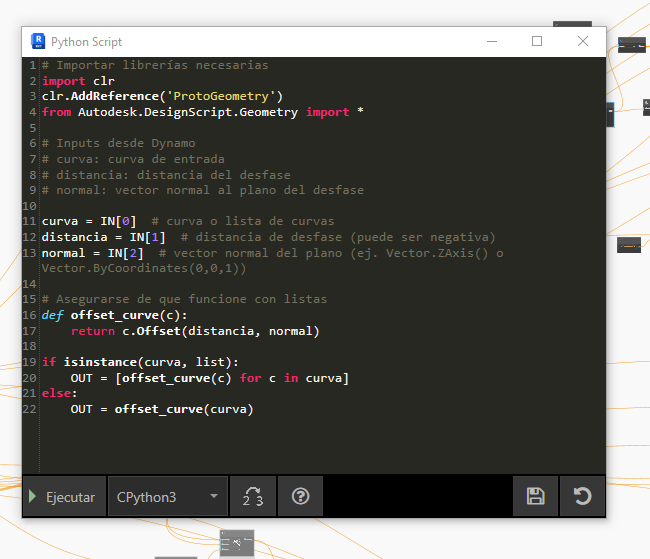Click the '# Inputs desde Dynamo' comment

pyautogui.click(x=119, y=143)
